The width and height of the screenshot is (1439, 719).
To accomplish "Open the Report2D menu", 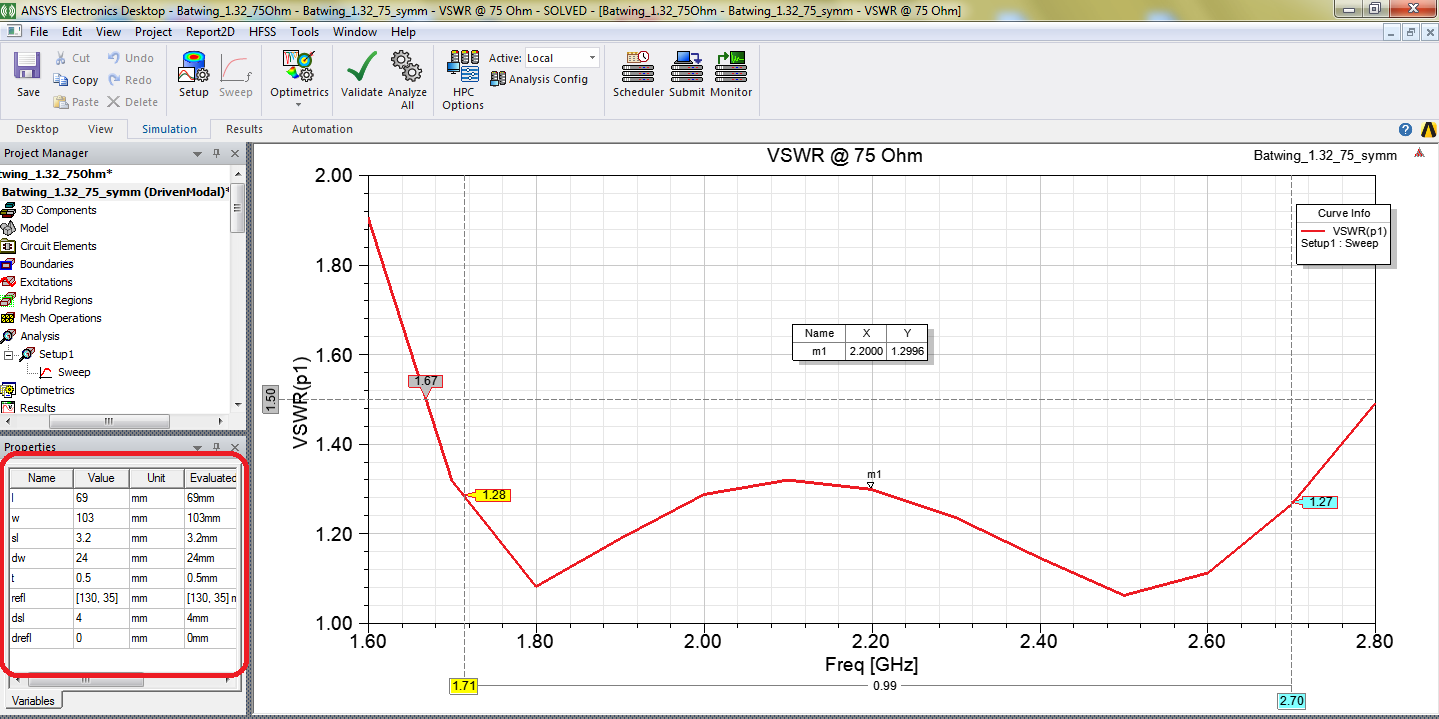I will tap(210, 32).
